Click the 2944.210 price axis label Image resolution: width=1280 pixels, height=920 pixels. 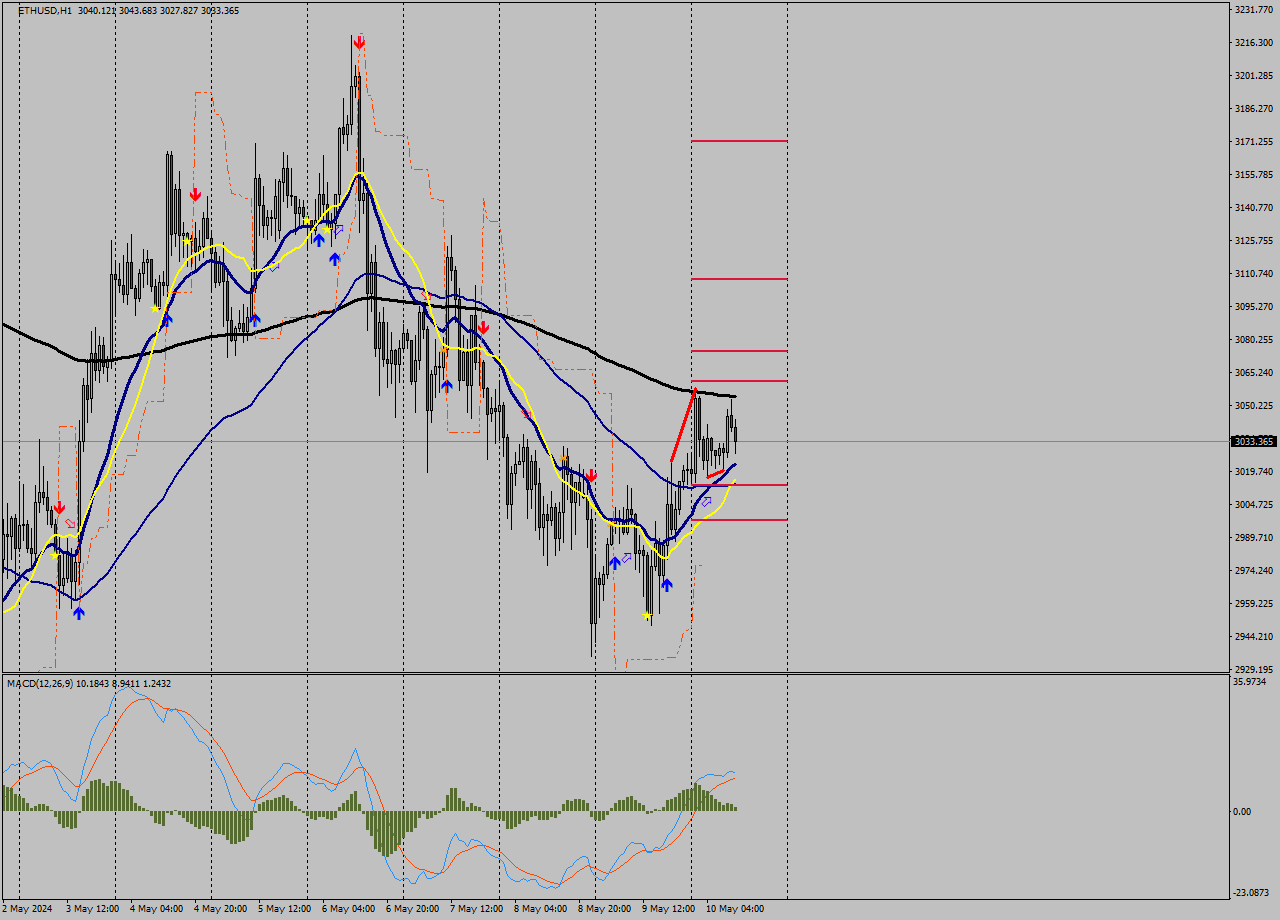[x=1254, y=637]
